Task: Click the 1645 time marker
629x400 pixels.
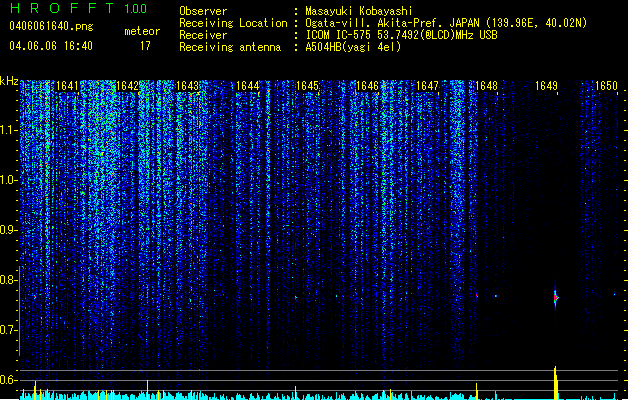Action: (307, 86)
